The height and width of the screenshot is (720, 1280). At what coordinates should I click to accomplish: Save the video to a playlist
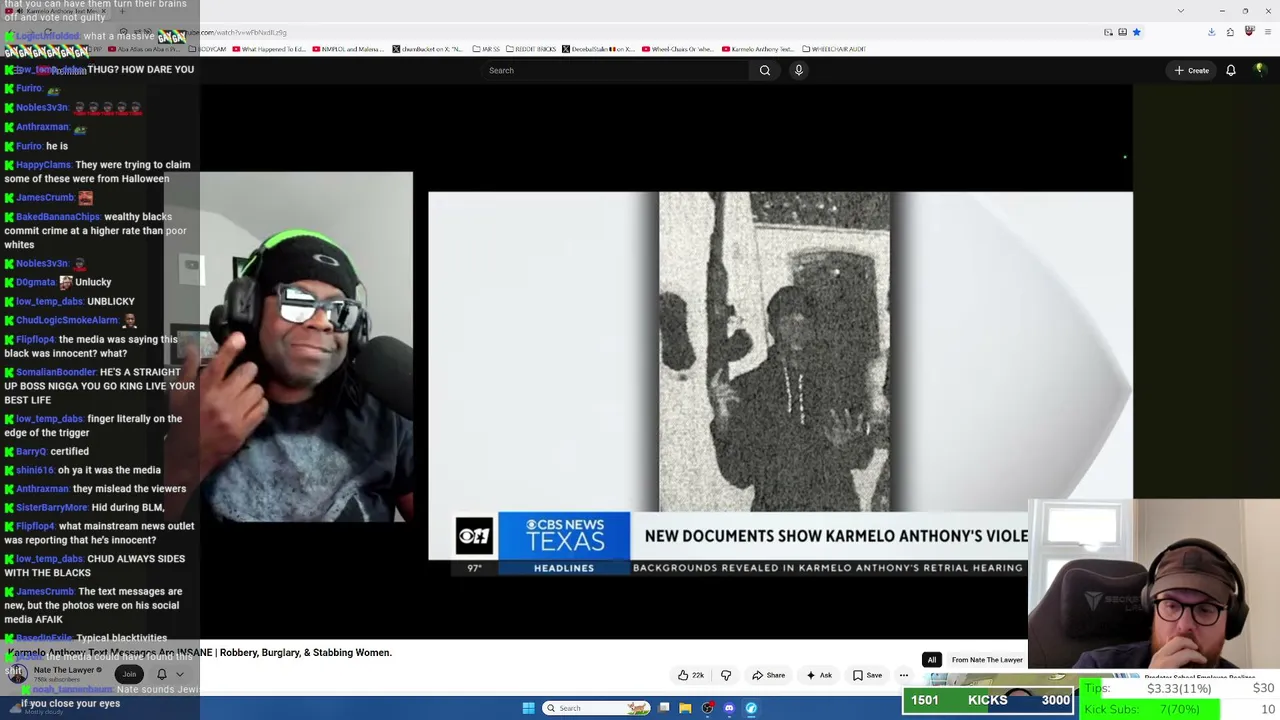tap(867, 675)
